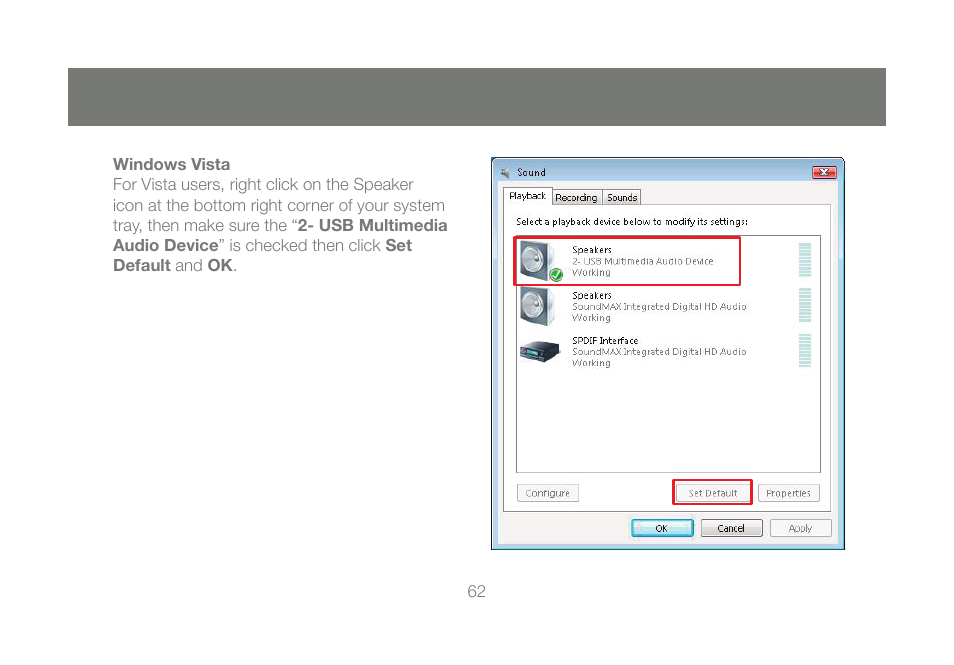
Task: Click the Sound title bar speaker icon
Action: 505,173
